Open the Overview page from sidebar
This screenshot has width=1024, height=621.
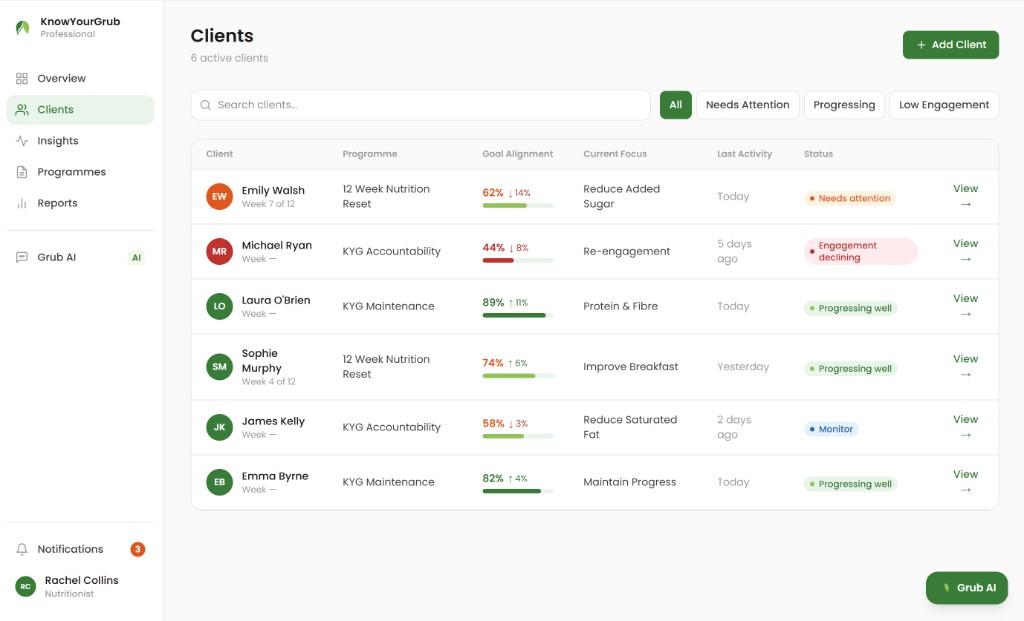click(x=80, y=78)
